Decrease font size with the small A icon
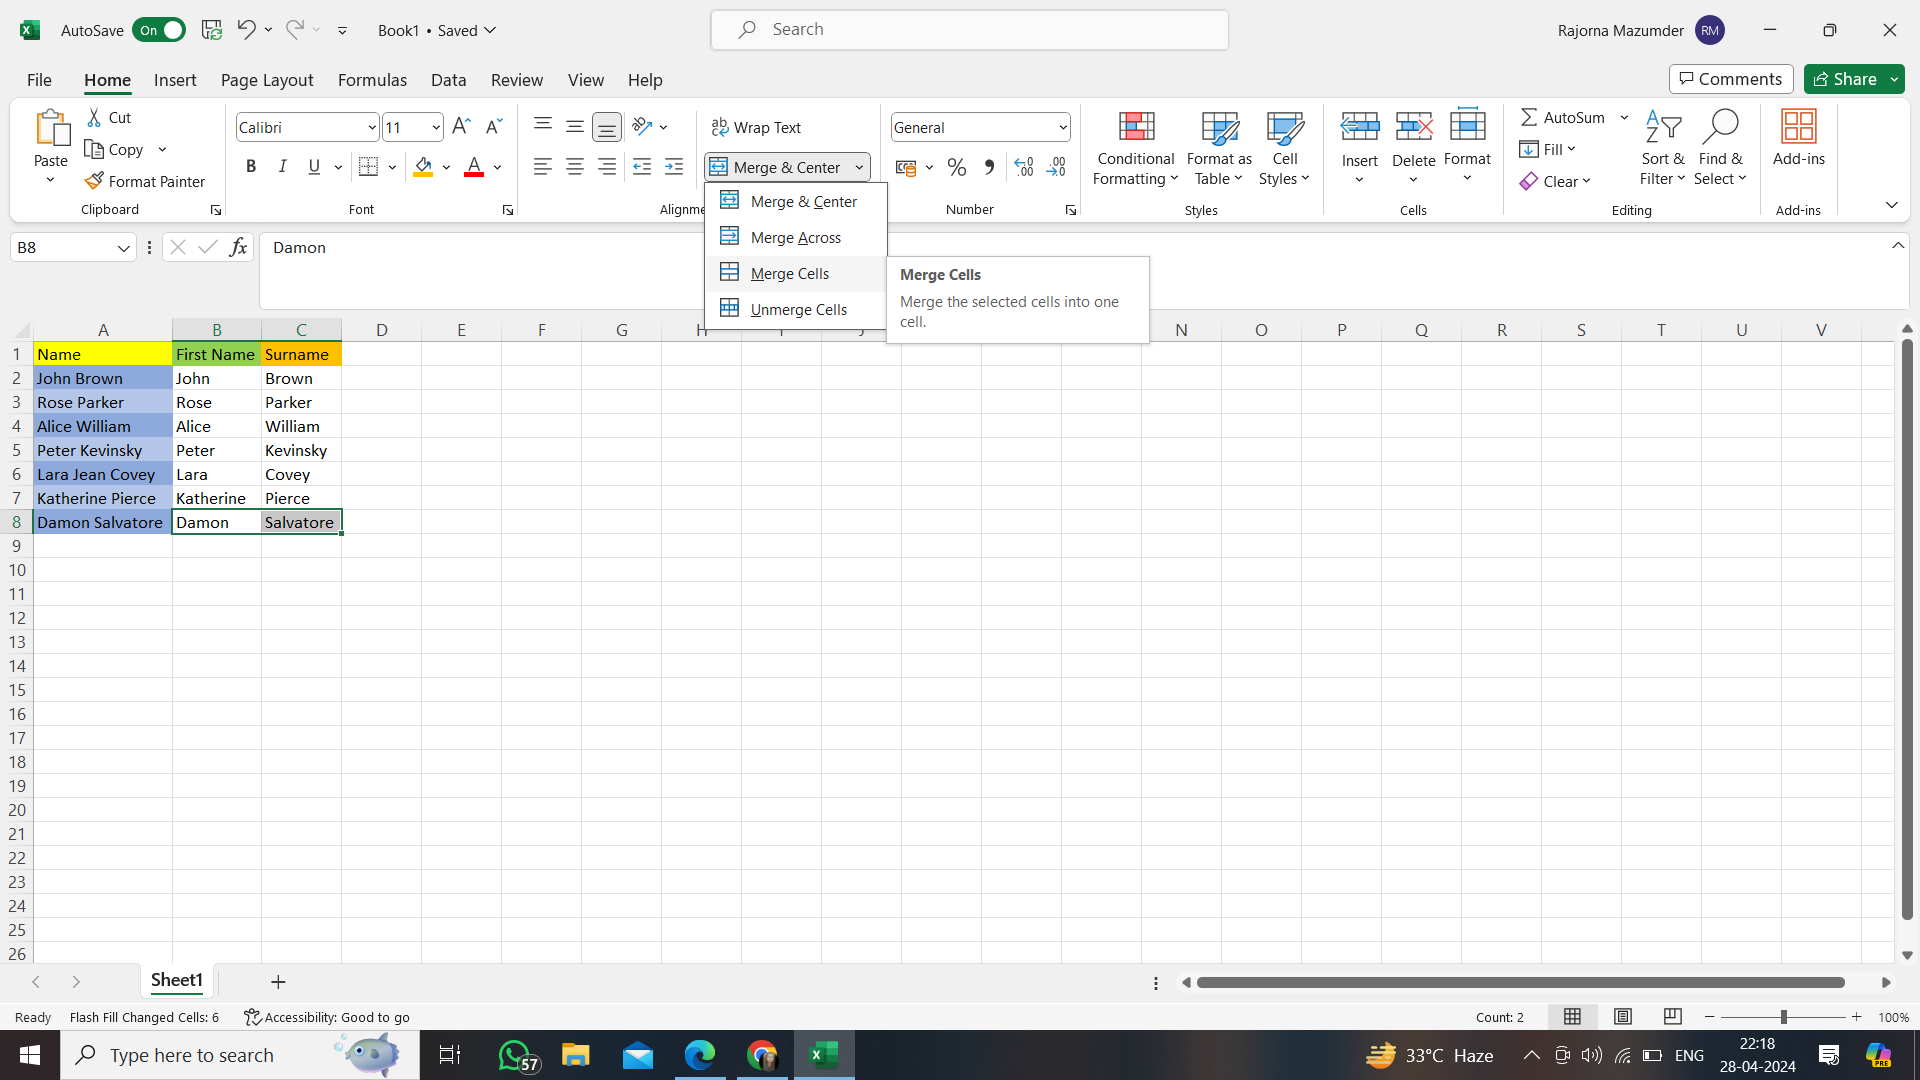 click(x=493, y=127)
